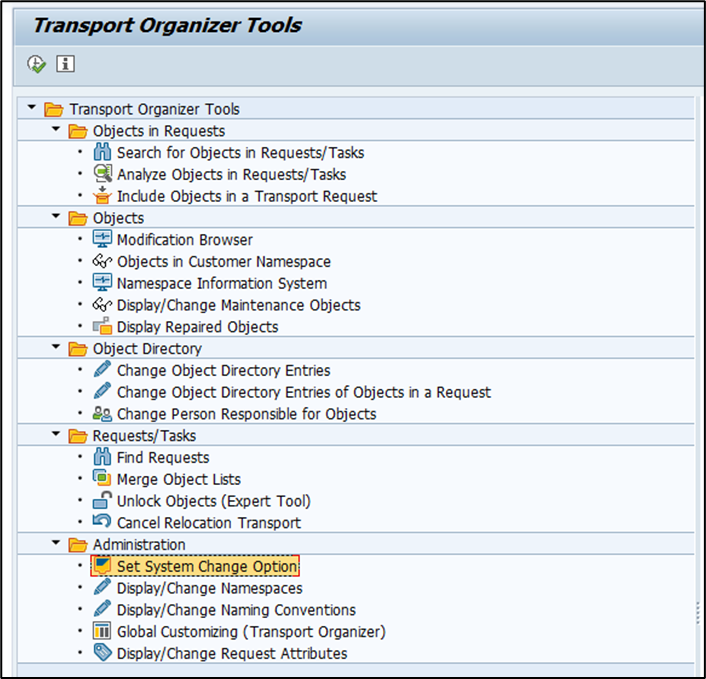Open Find Requests entry
This screenshot has width=706, height=679.
(x=163, y=458)
